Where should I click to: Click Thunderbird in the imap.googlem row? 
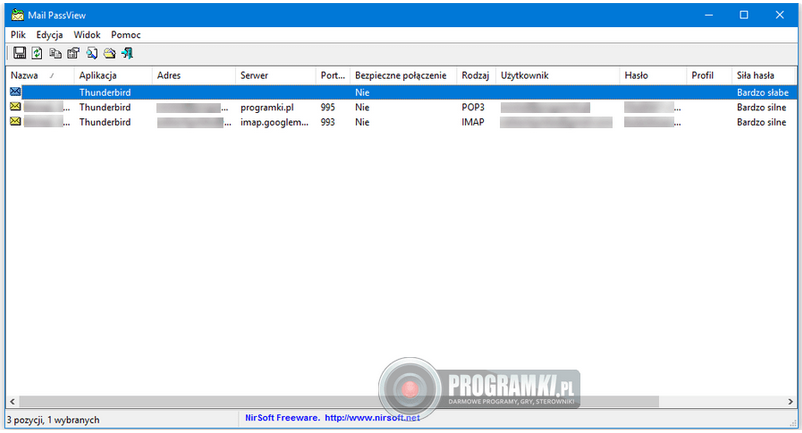pyautogui.click(x=105, y=122)
